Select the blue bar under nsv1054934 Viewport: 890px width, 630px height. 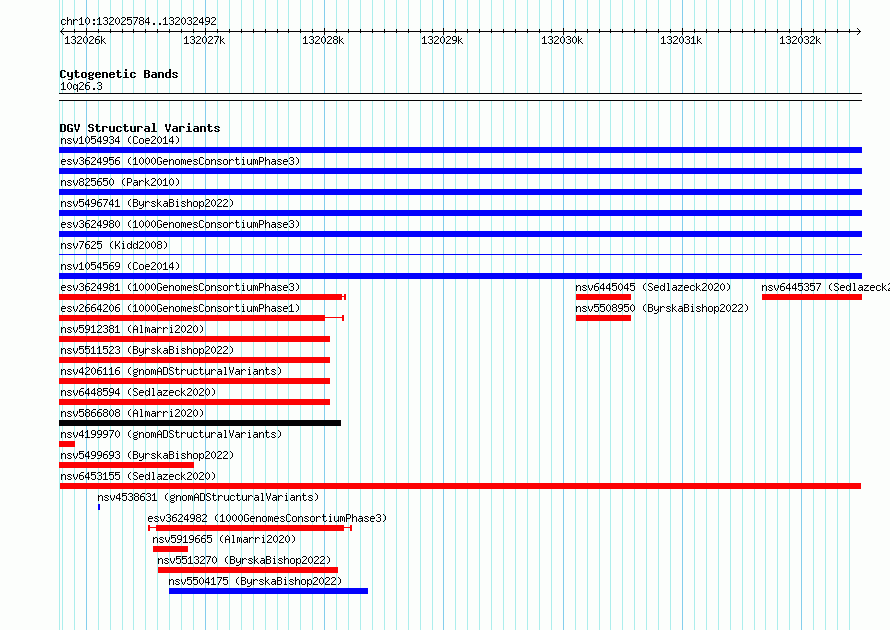460,150
